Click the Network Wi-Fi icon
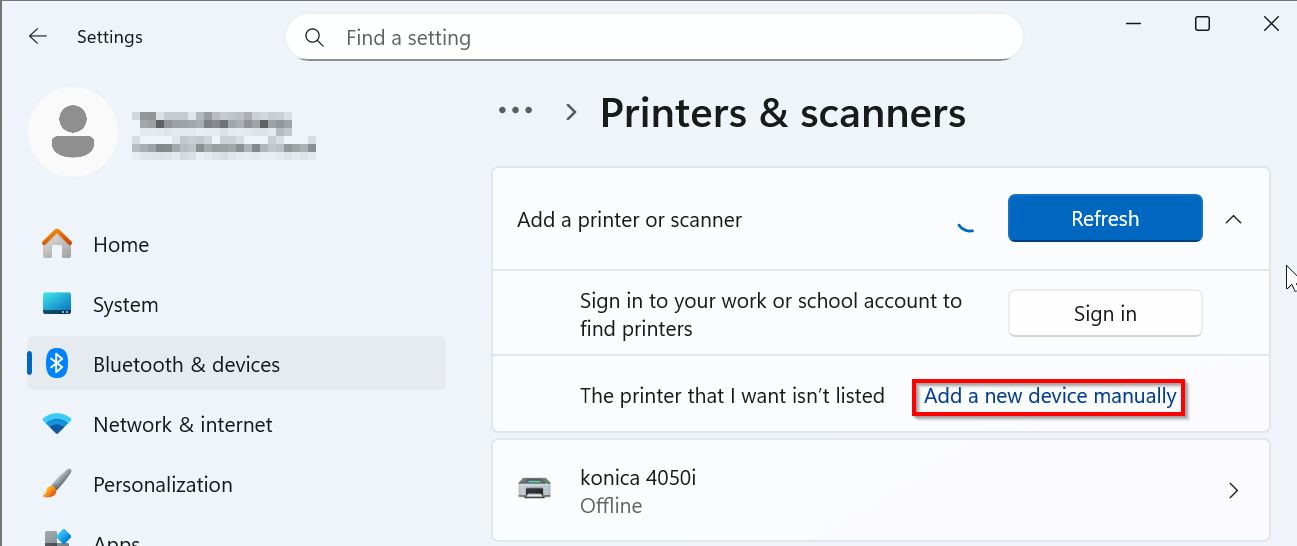This screenshot has height=546, width=1297. (x=57, y=424)
